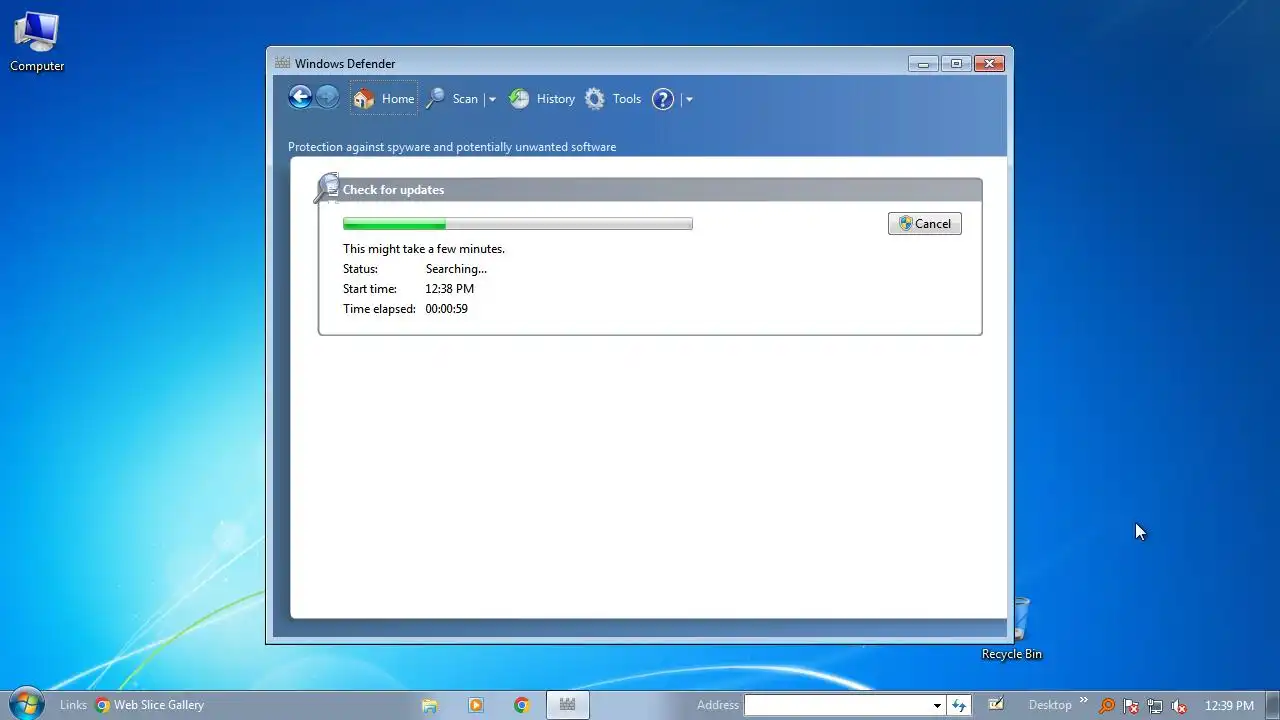Cancel the update check
1280x720 pixels.
(924, 224)
